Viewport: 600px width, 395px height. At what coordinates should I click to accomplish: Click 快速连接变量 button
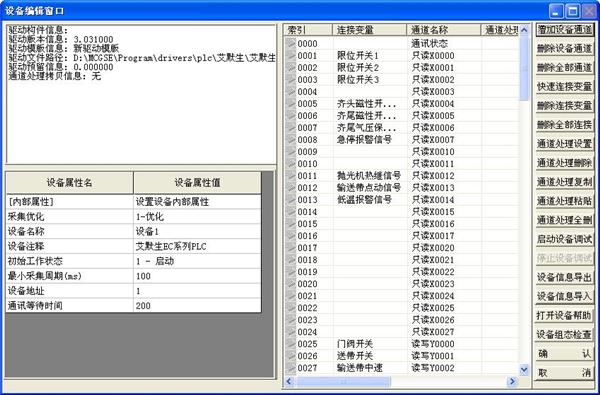[564, 87]
